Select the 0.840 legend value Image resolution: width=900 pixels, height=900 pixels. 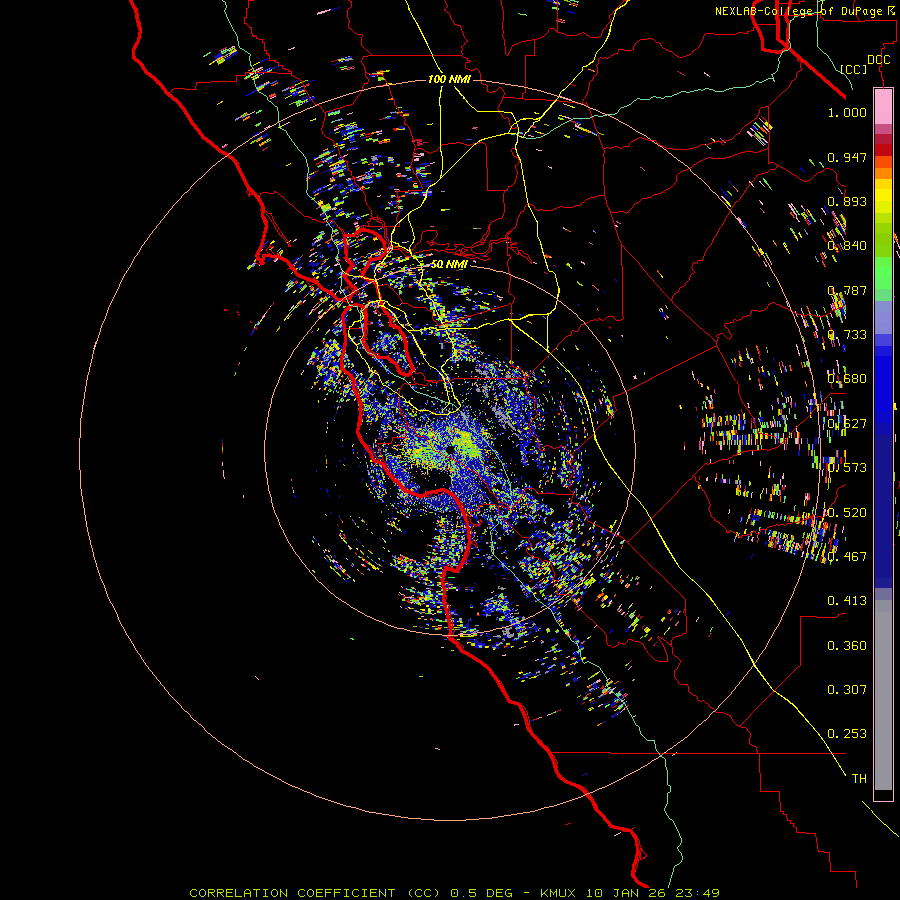point(847,246)
